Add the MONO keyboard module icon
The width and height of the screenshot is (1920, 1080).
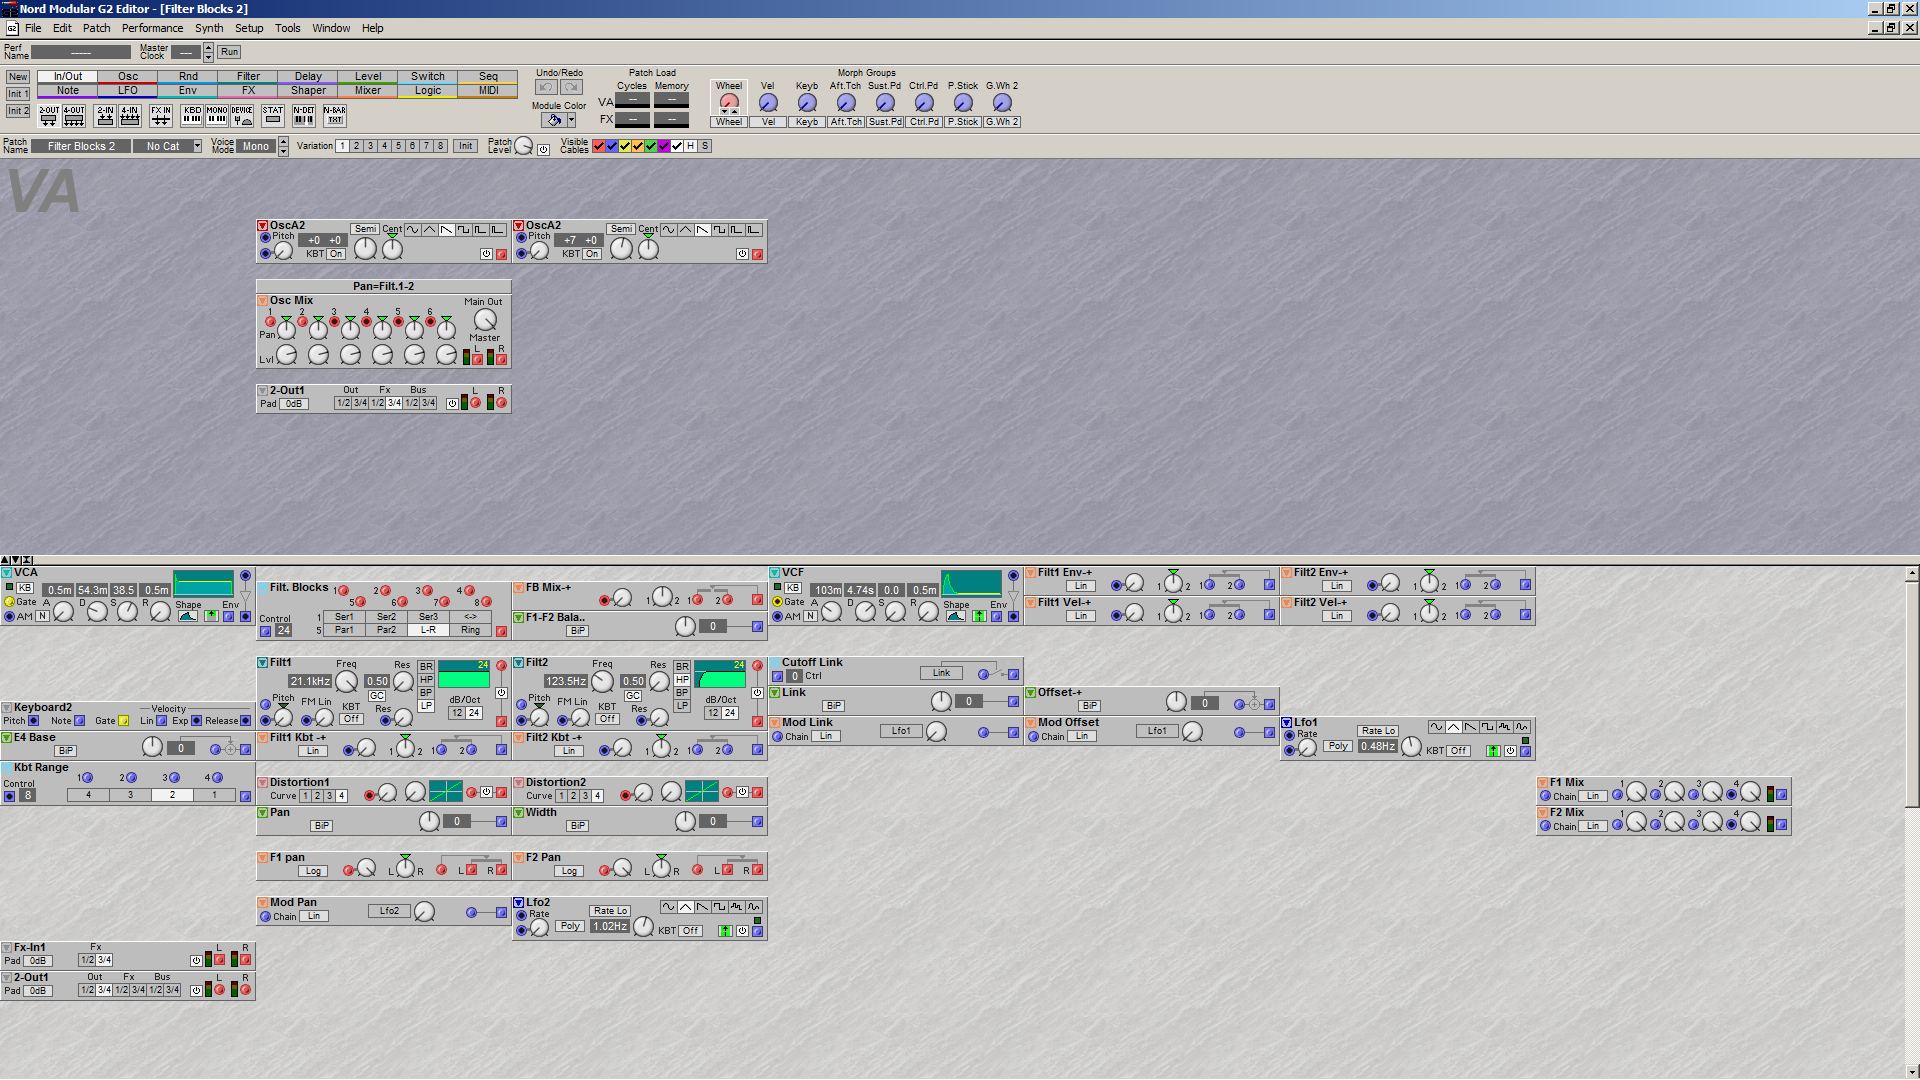tap(217, 116)
